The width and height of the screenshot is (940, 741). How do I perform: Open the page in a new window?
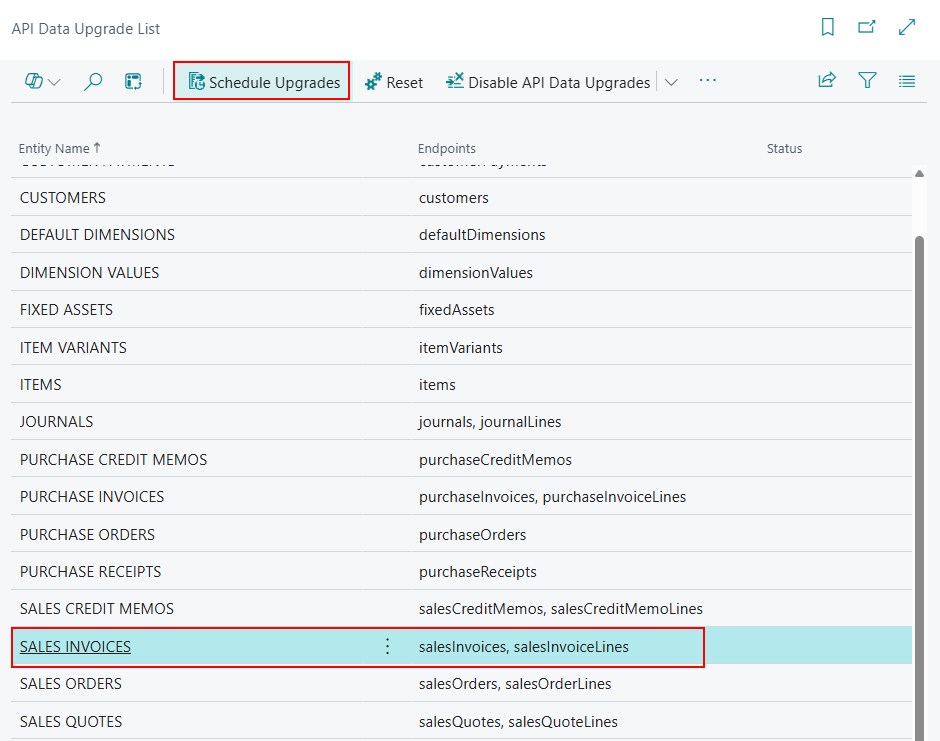click(x=866, y=28)
